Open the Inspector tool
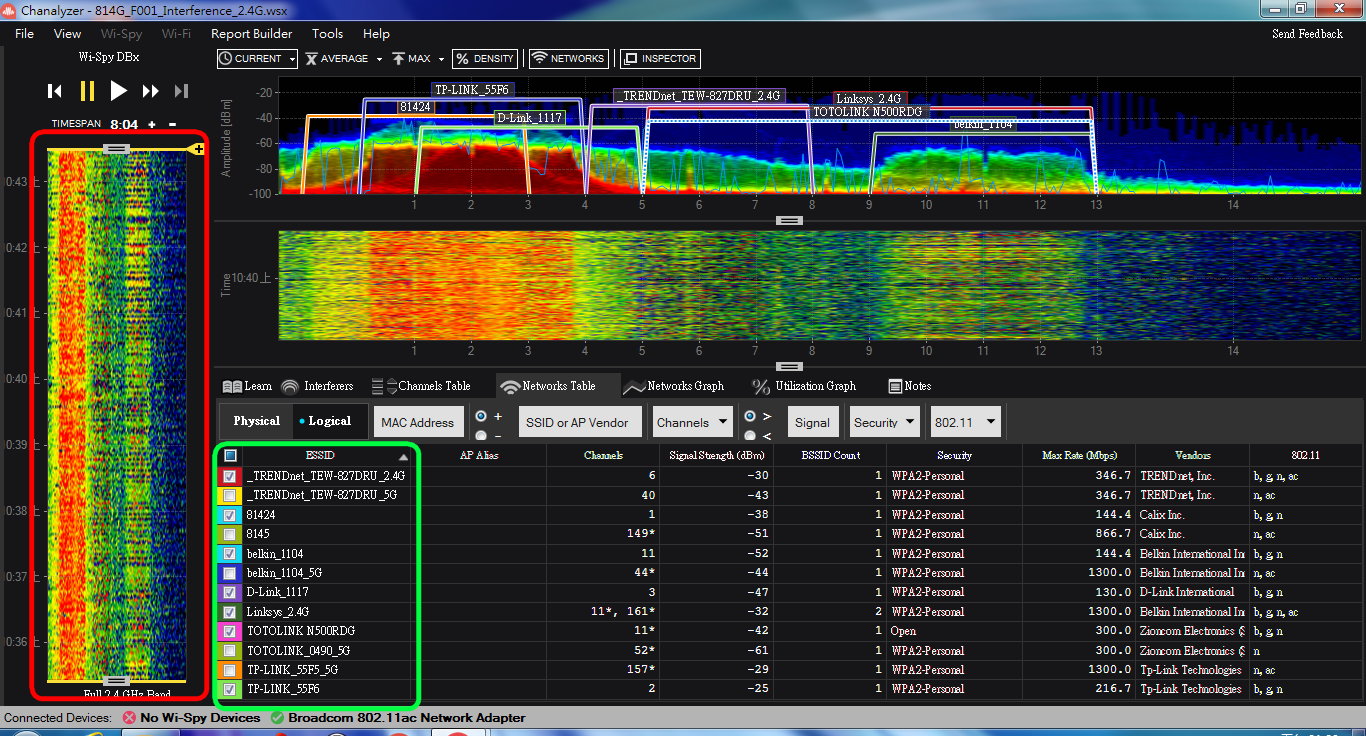Viewport: 1366px width, 736px height. tap(660, 59)
